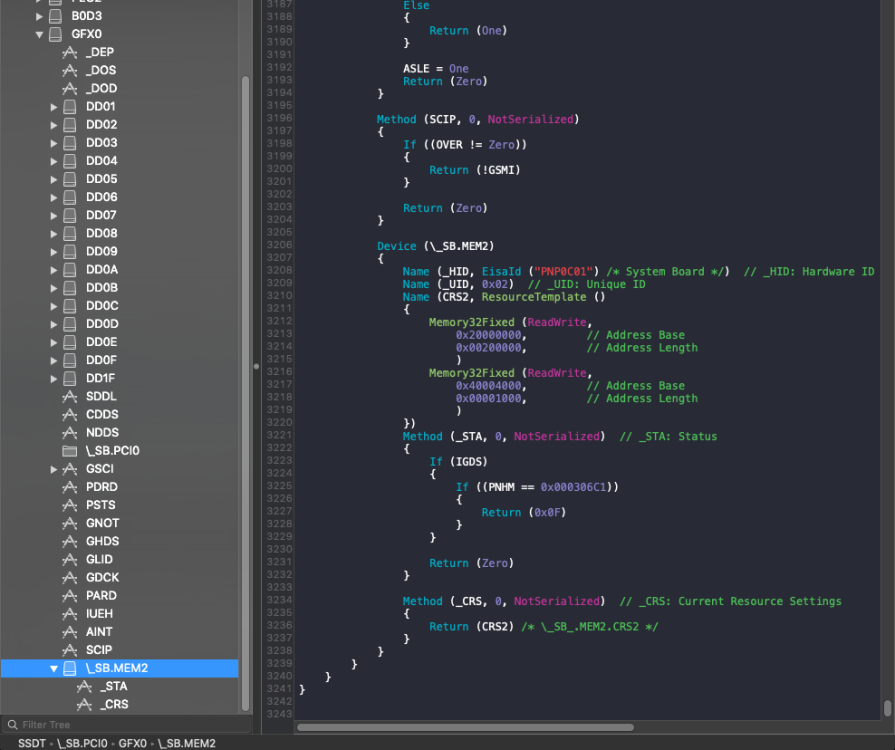The height and width of the screenshot is (750, 895).
Task: Click the 0x20000000 address base value
Action: (x=489, y=335)
